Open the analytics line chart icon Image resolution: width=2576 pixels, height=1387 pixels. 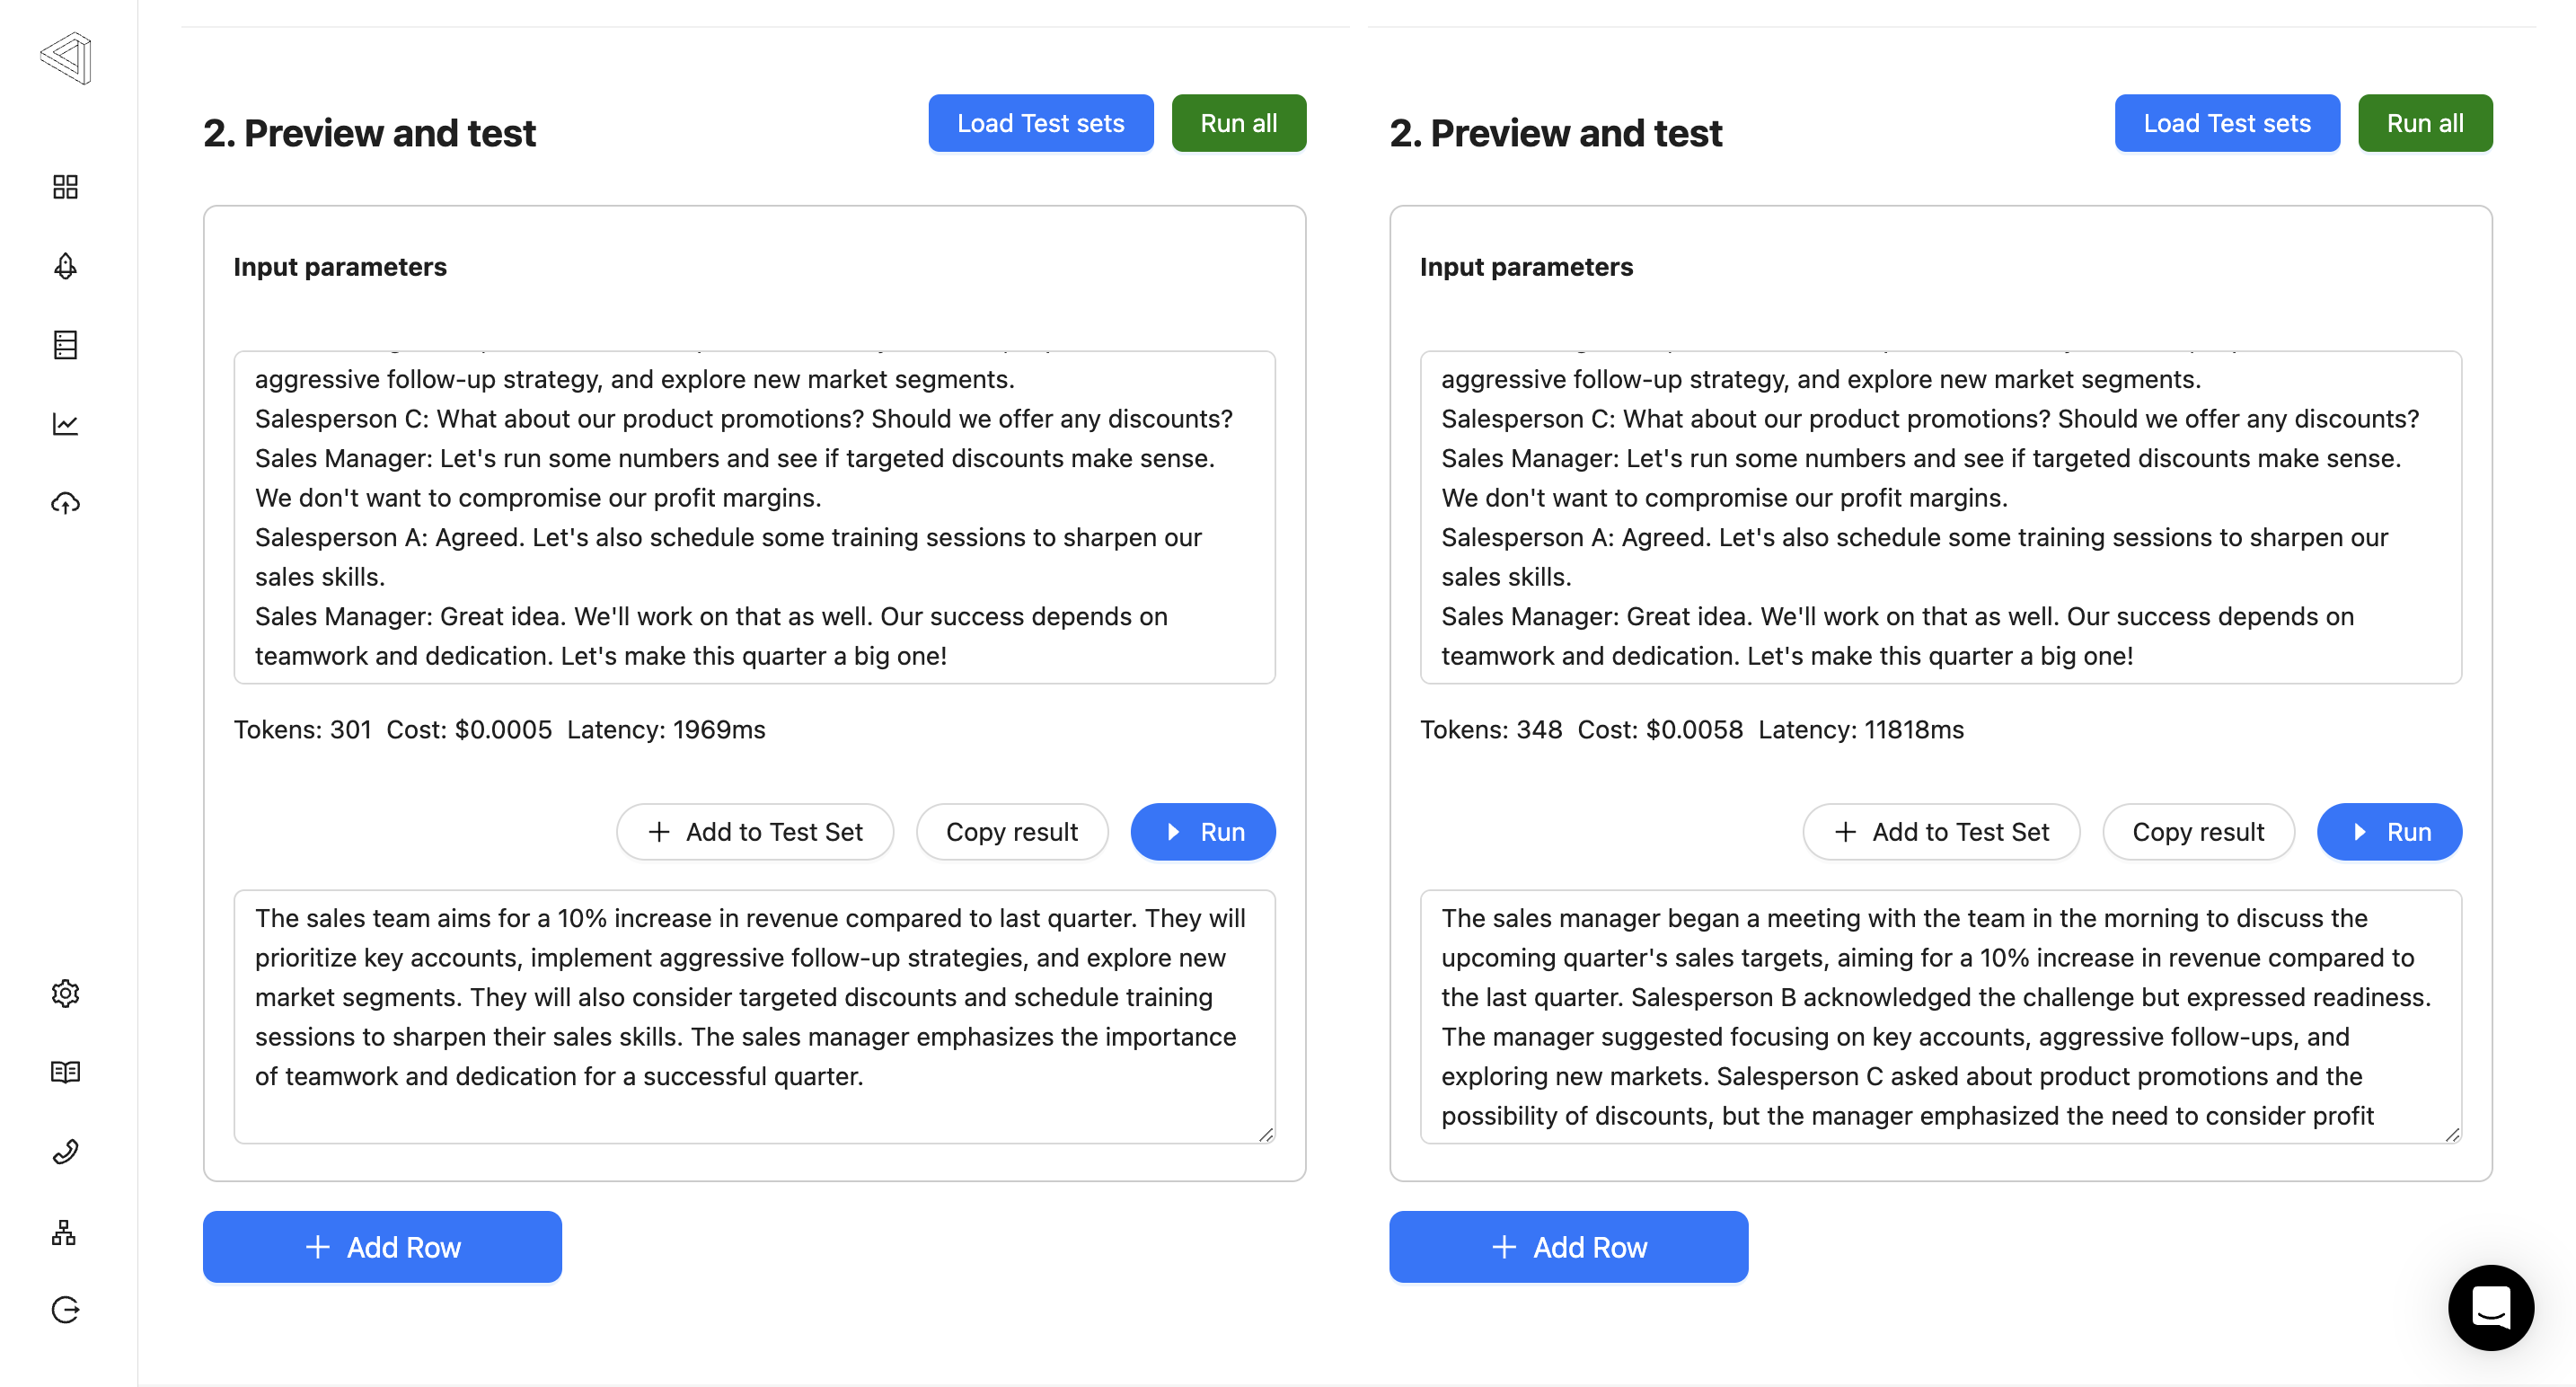pyautogui.click(x=65, y=424)
